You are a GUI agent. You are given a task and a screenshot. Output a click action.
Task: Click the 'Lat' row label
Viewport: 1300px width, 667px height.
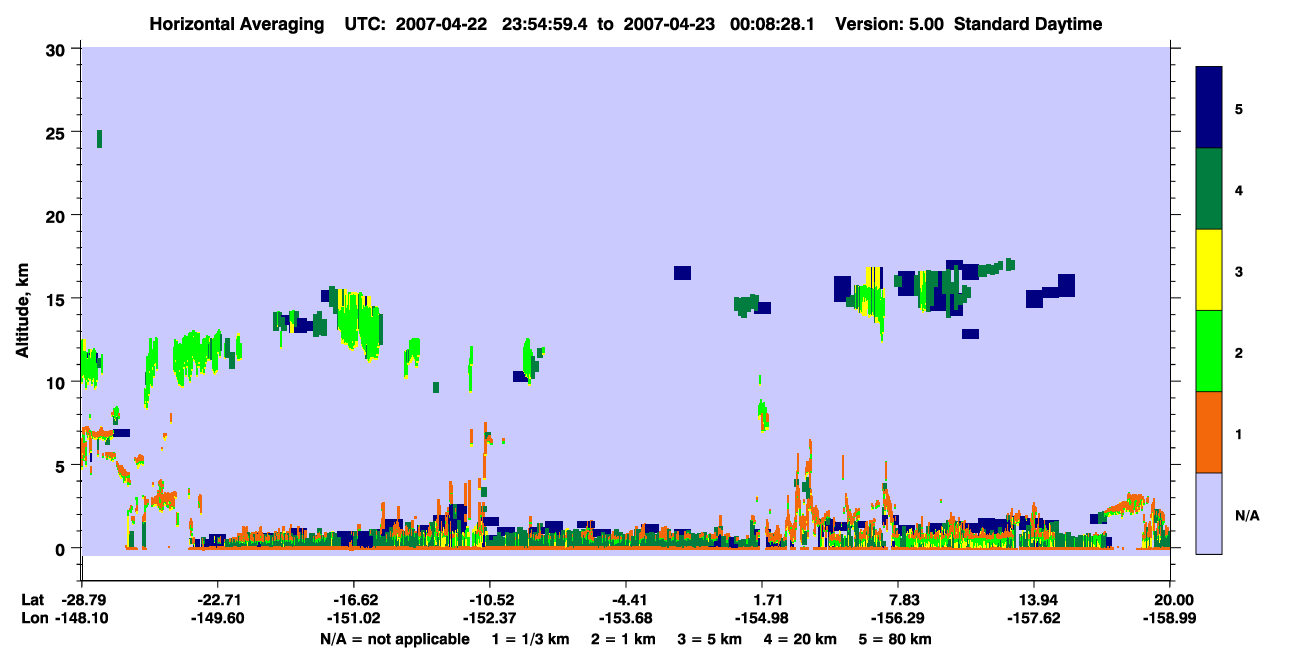click(32, 599)
